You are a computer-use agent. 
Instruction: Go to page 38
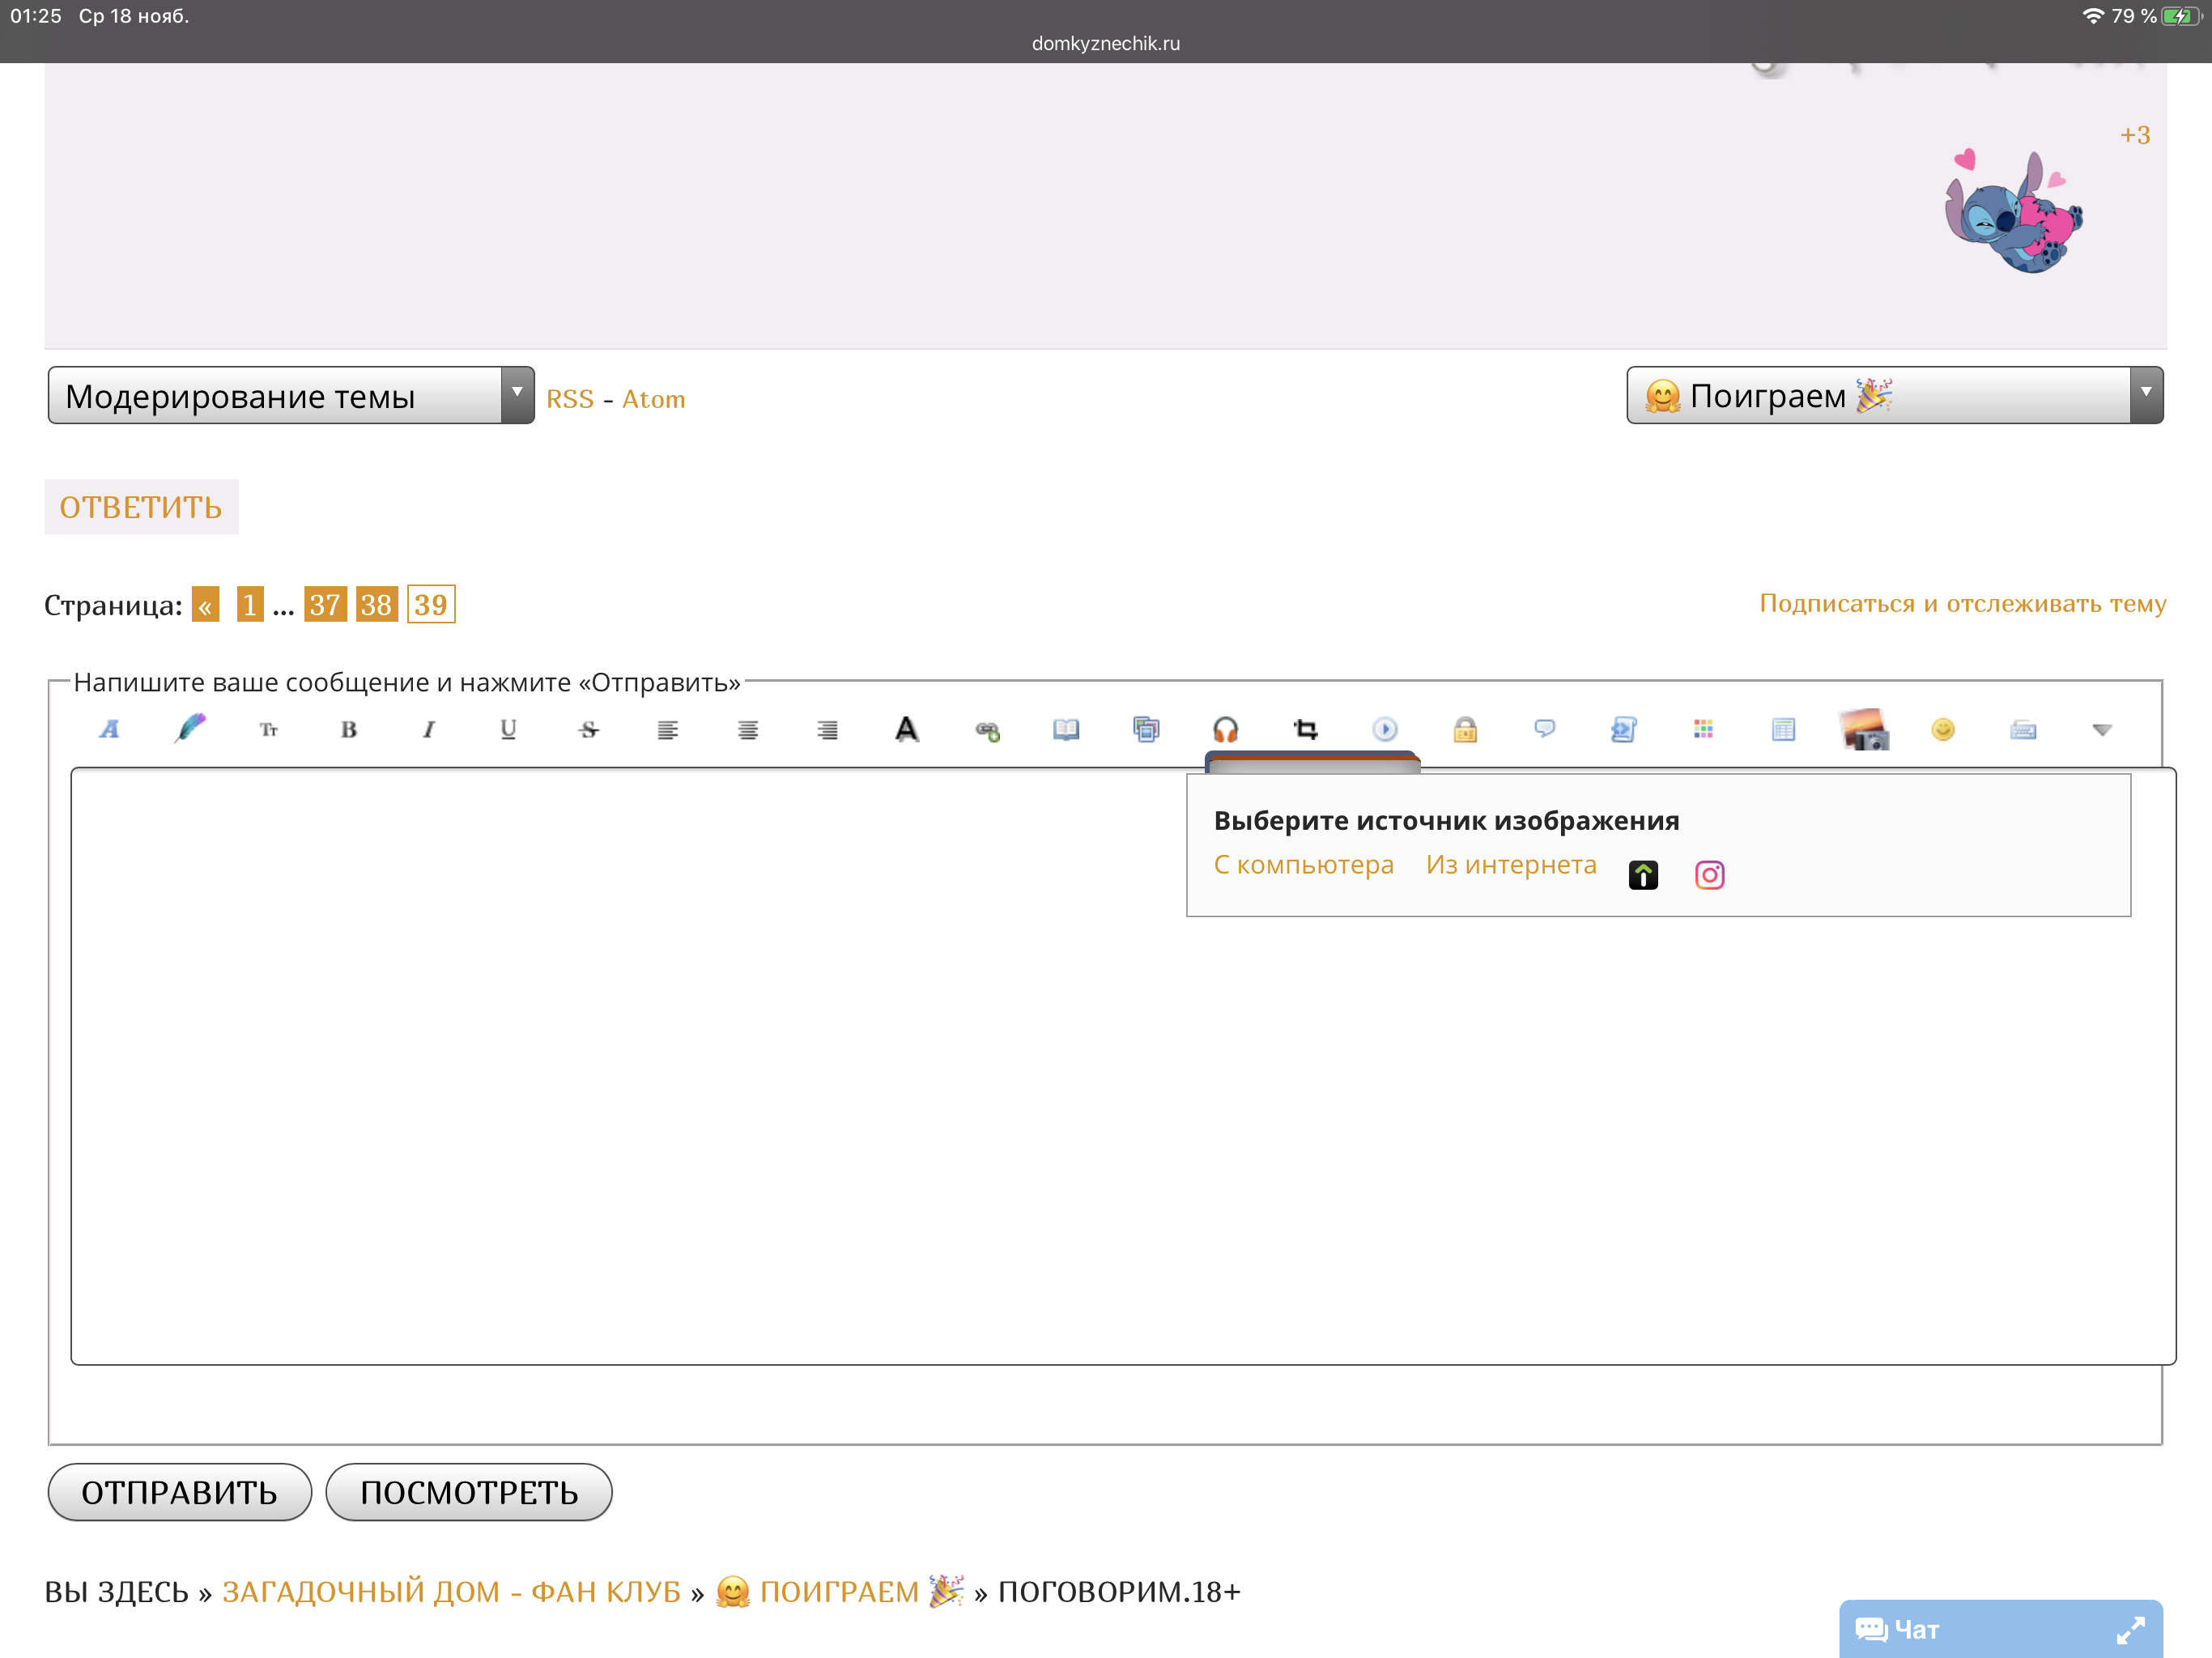click(376, 604)
